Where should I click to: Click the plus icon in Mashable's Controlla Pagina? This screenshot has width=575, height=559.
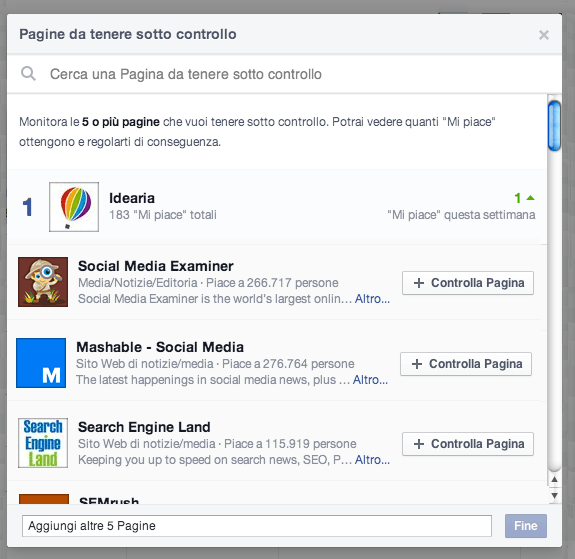[417, 364]
